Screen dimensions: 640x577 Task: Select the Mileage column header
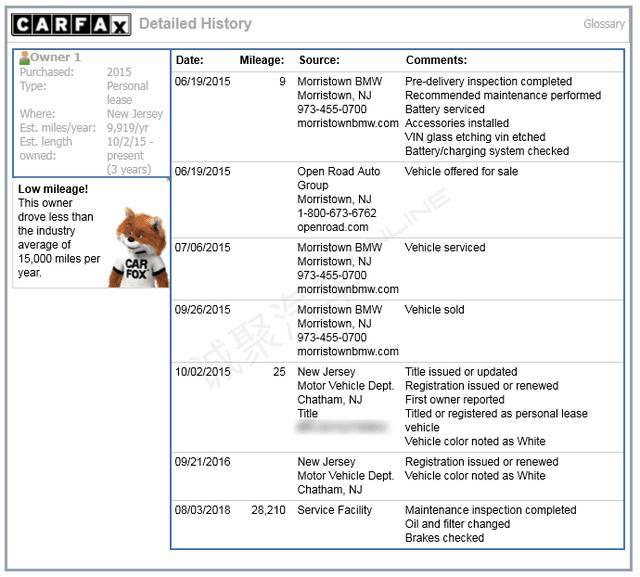tap(262, 60)
